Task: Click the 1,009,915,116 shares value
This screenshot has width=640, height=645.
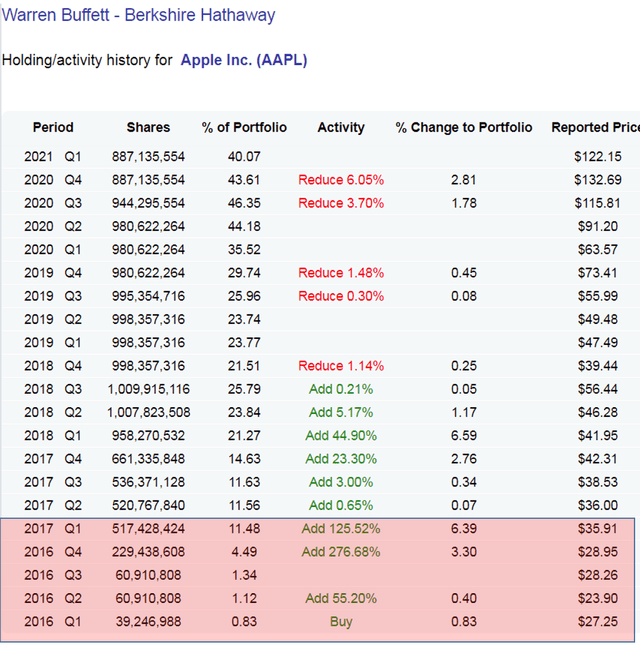Action: tap(148, 389)
